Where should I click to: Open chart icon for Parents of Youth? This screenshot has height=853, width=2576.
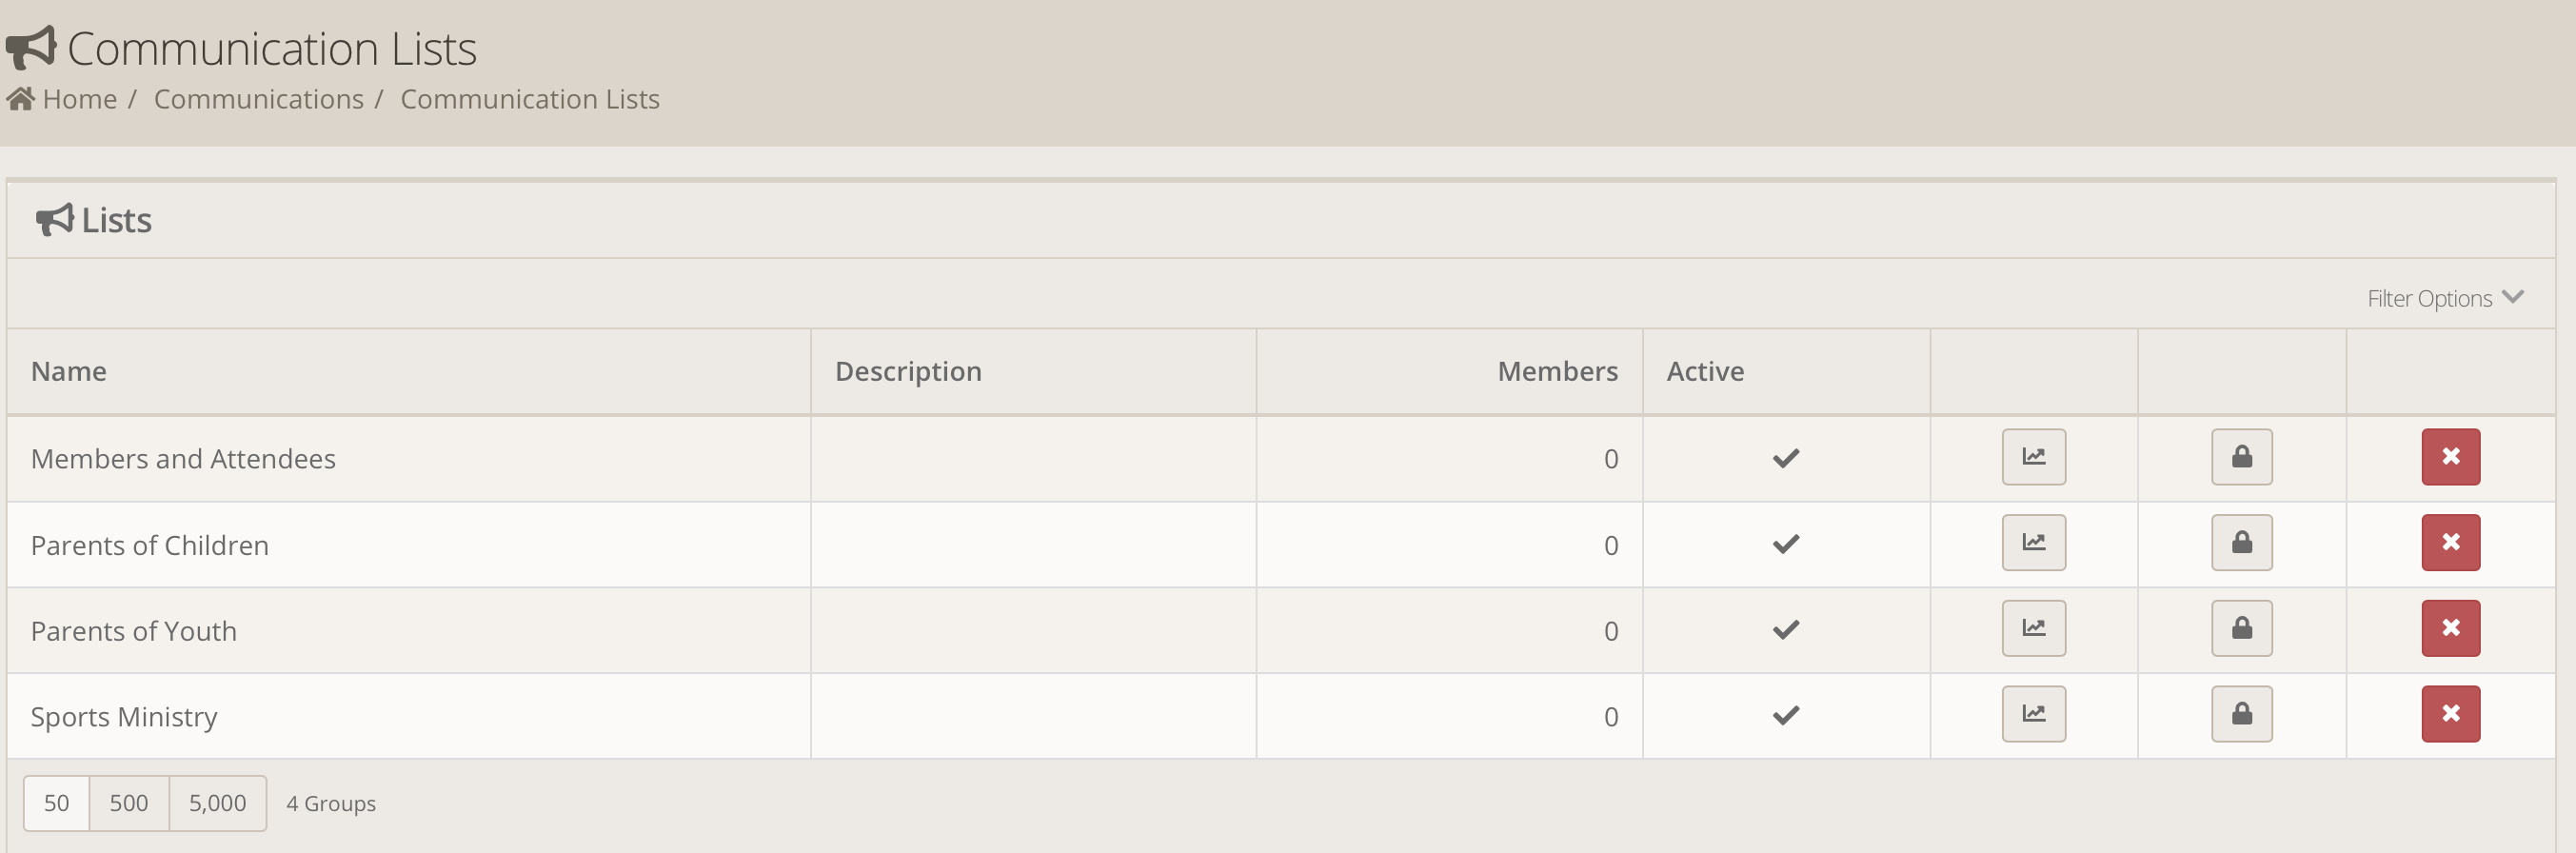pyautogui.click(x=2033, y=628)
